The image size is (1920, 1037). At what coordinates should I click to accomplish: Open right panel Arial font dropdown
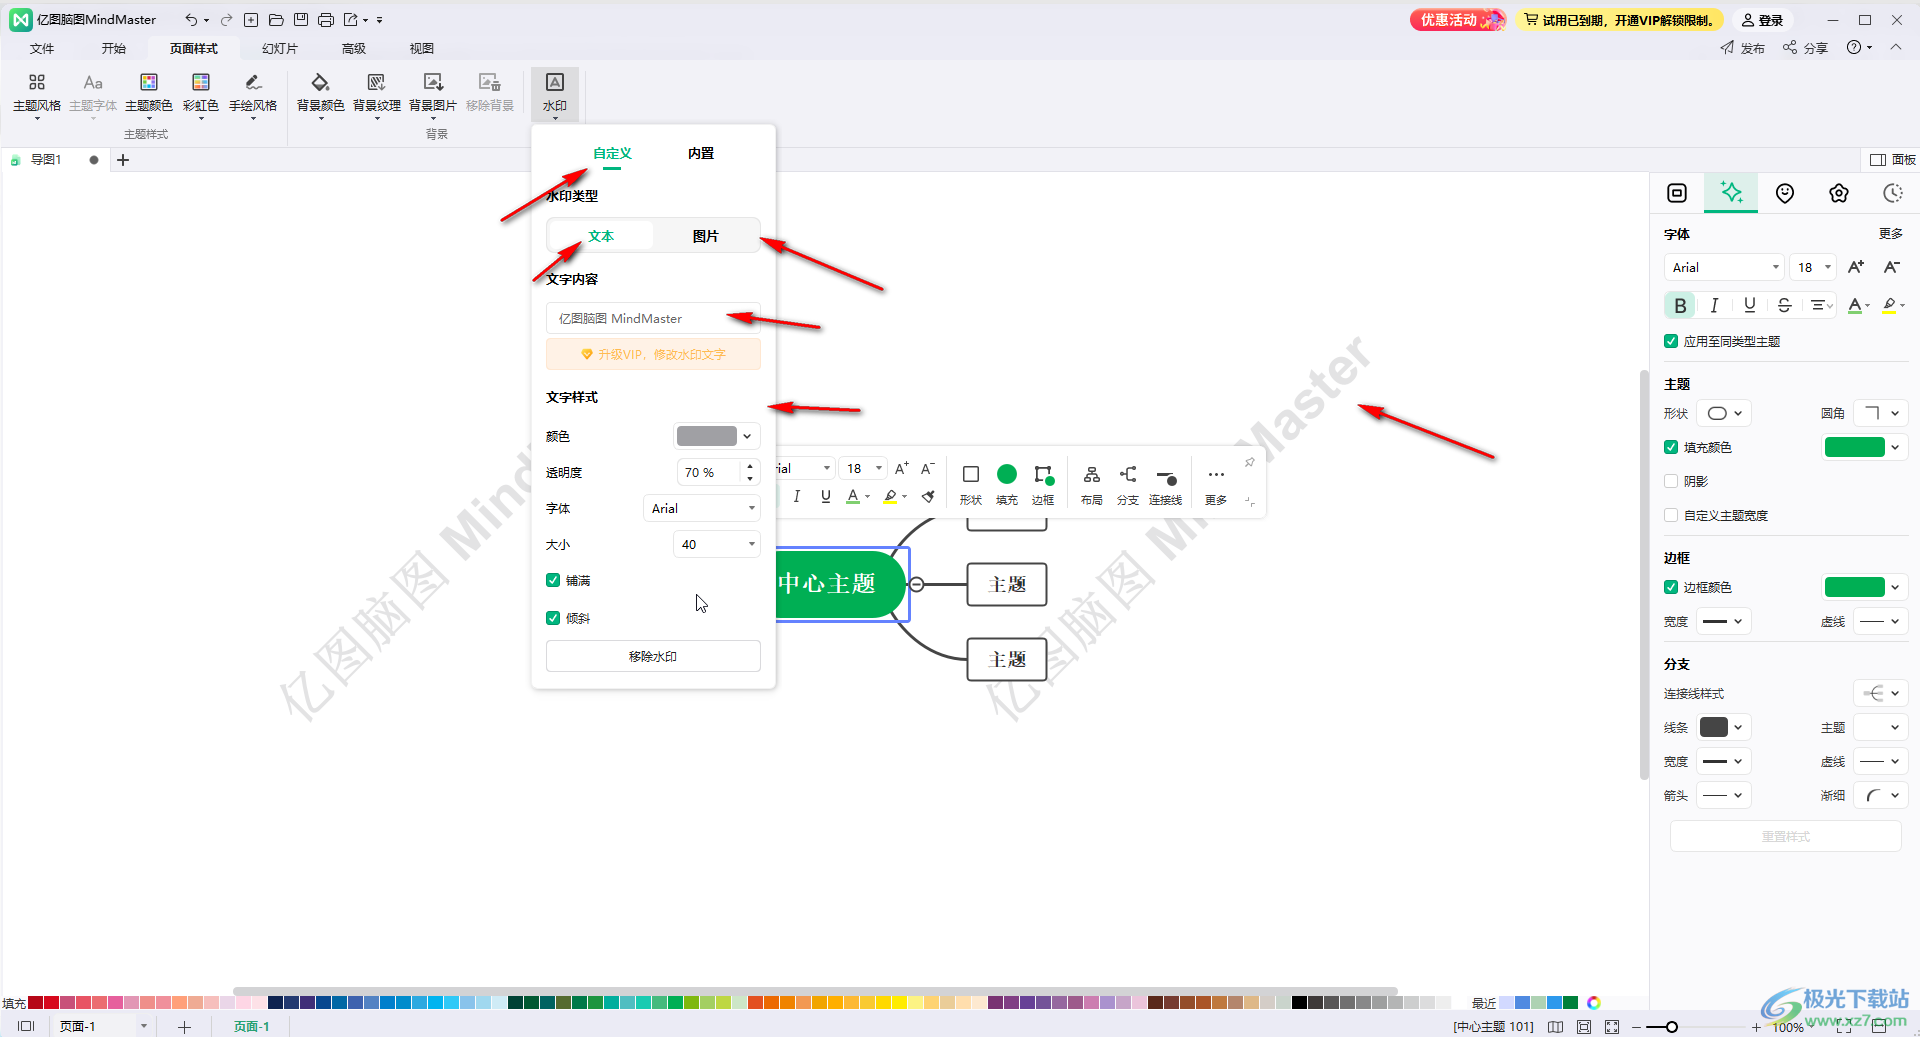pos(1724,267)
